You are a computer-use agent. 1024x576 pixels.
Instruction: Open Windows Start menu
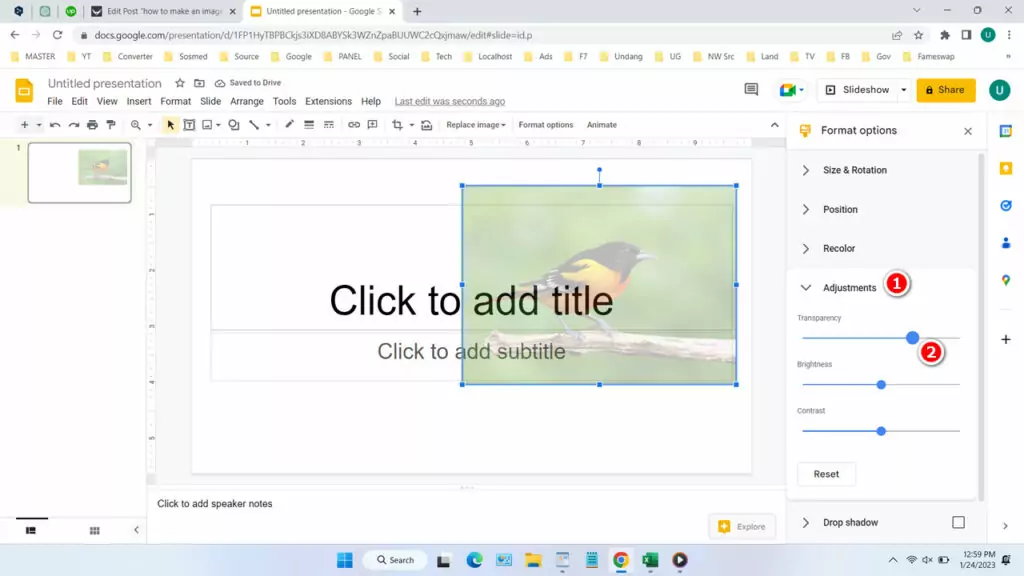345,560
